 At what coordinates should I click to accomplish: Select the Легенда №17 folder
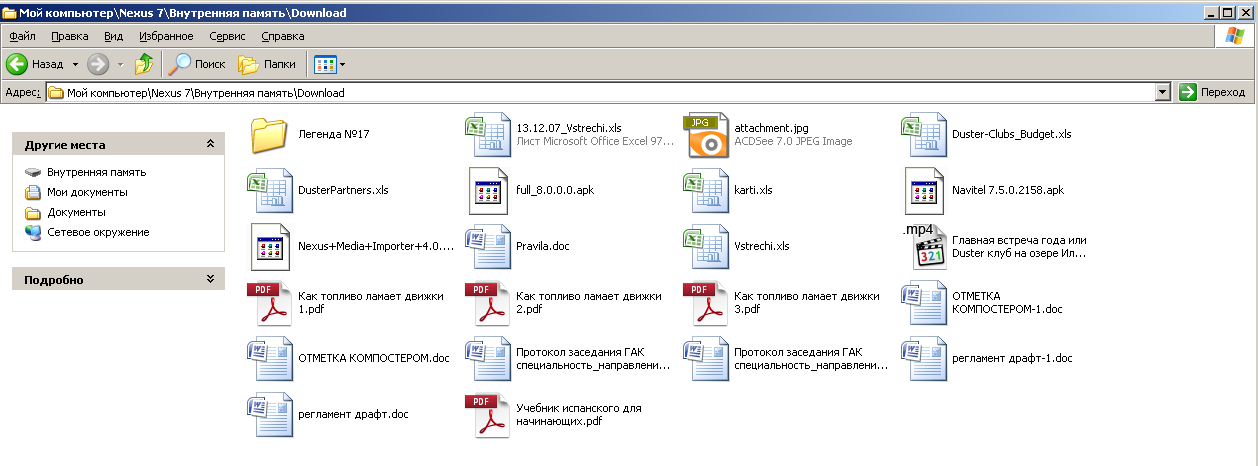coord(269,134)
